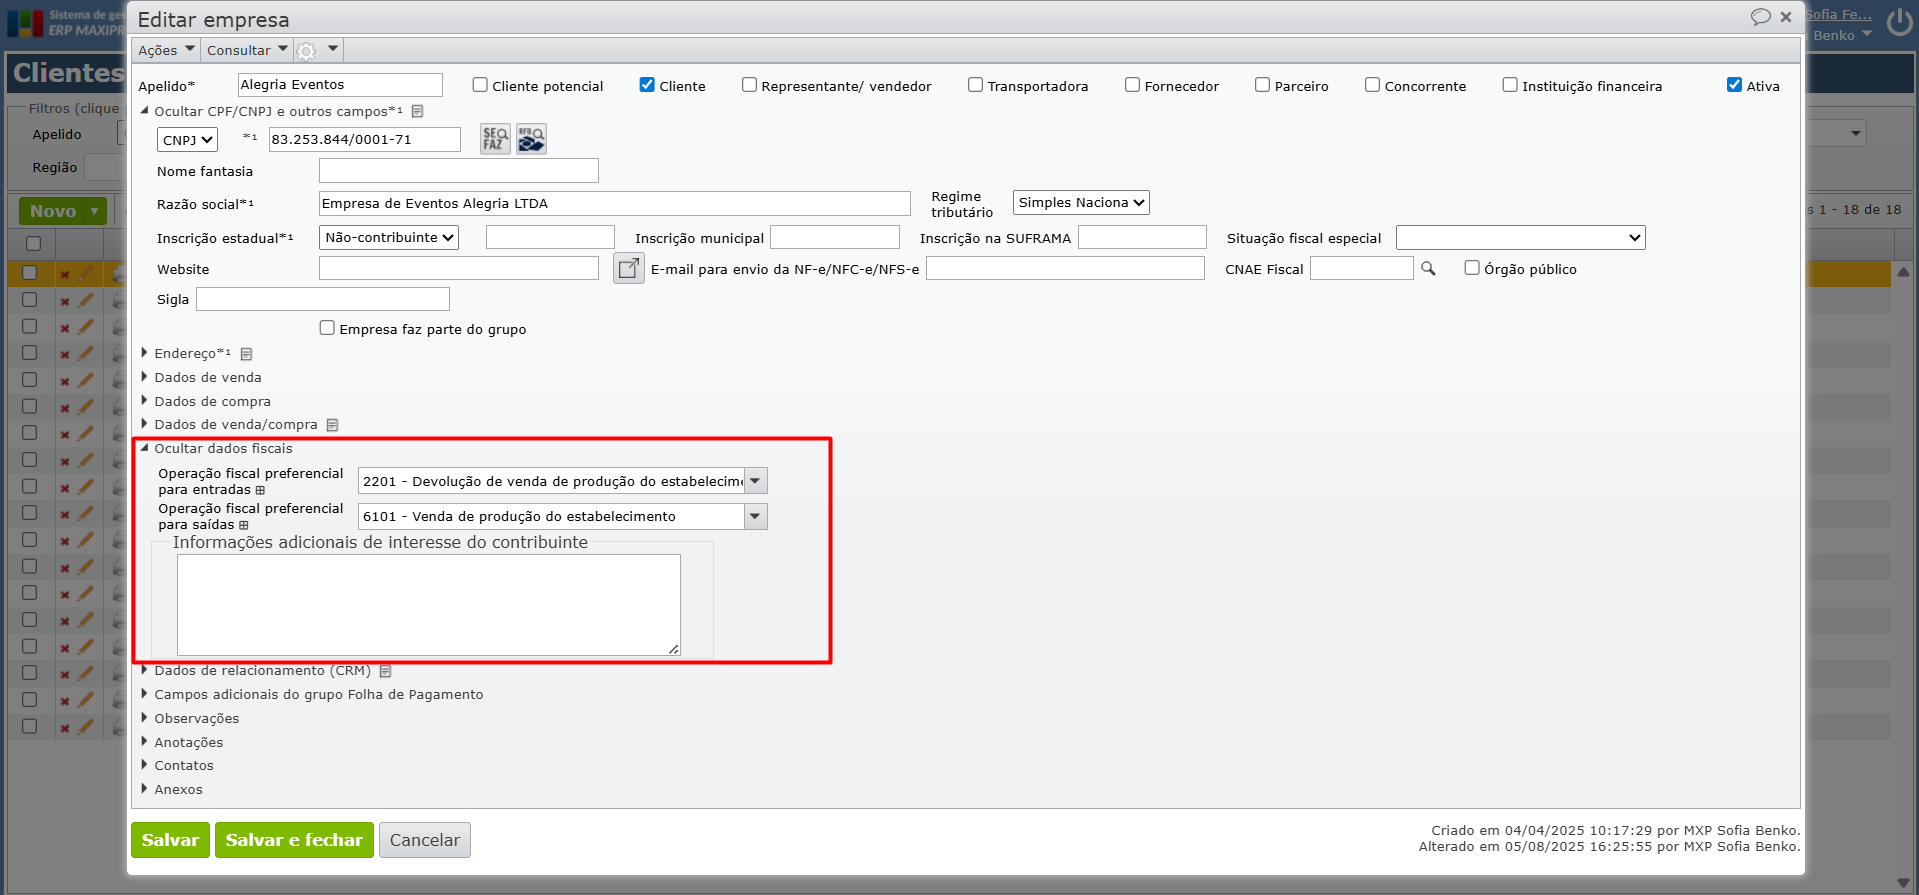Expand the Anexos section
Image resolution: width=1919 pixels, height=895 pixels.
coord(172,790)
